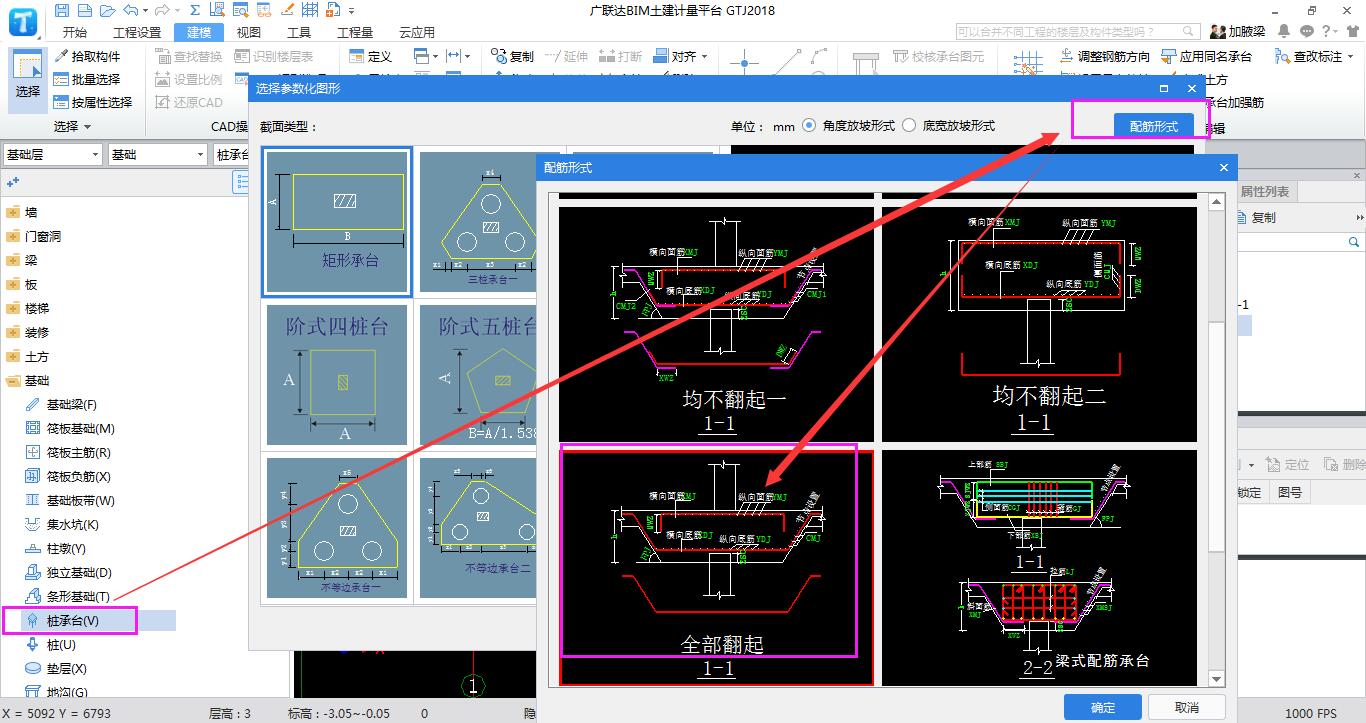Click the 调整钢筋方向 tool
1366x723 pixels.
point(1105,56)
